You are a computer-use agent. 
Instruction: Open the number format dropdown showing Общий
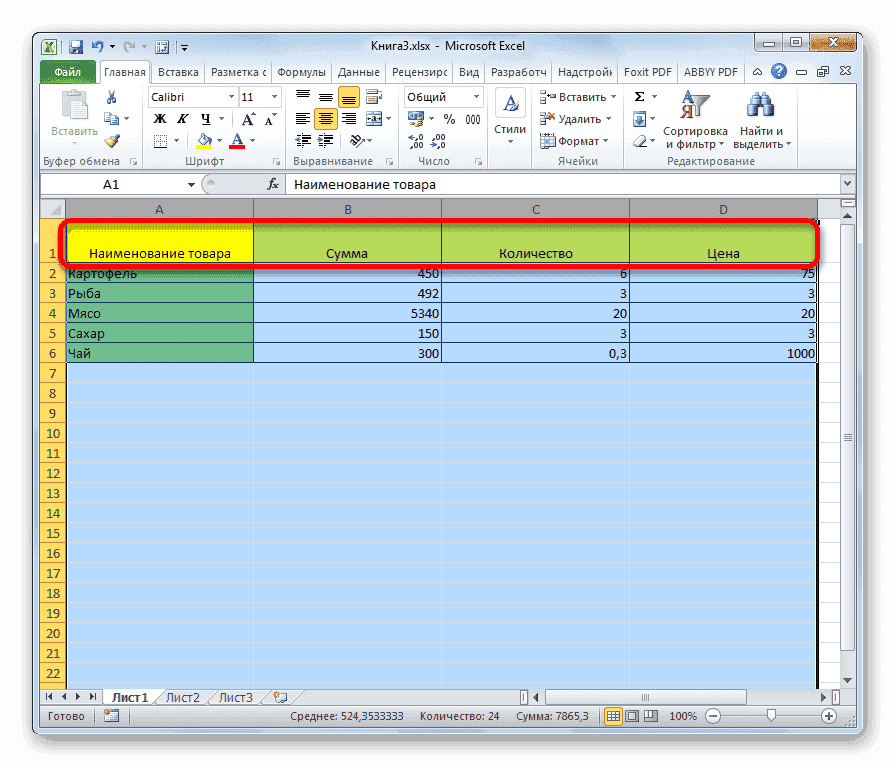point(477,96)
